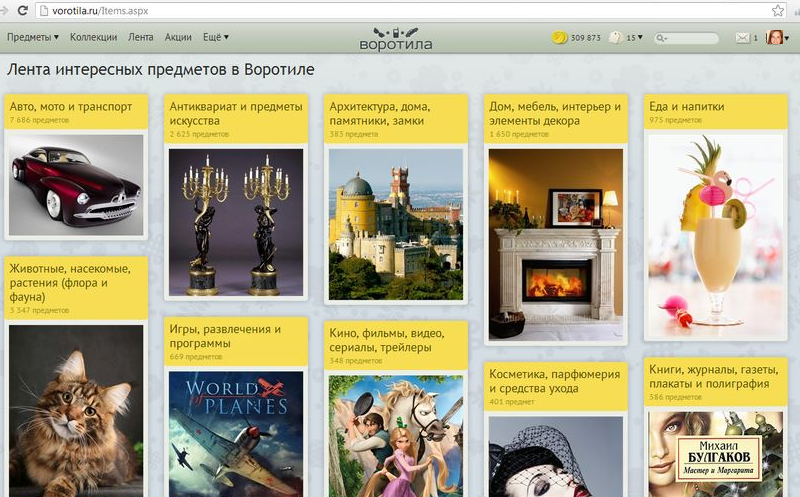Open category Косметика, парфюмерия и средства ухода
The image size is (800, 497).
click(x=555, y=381)
